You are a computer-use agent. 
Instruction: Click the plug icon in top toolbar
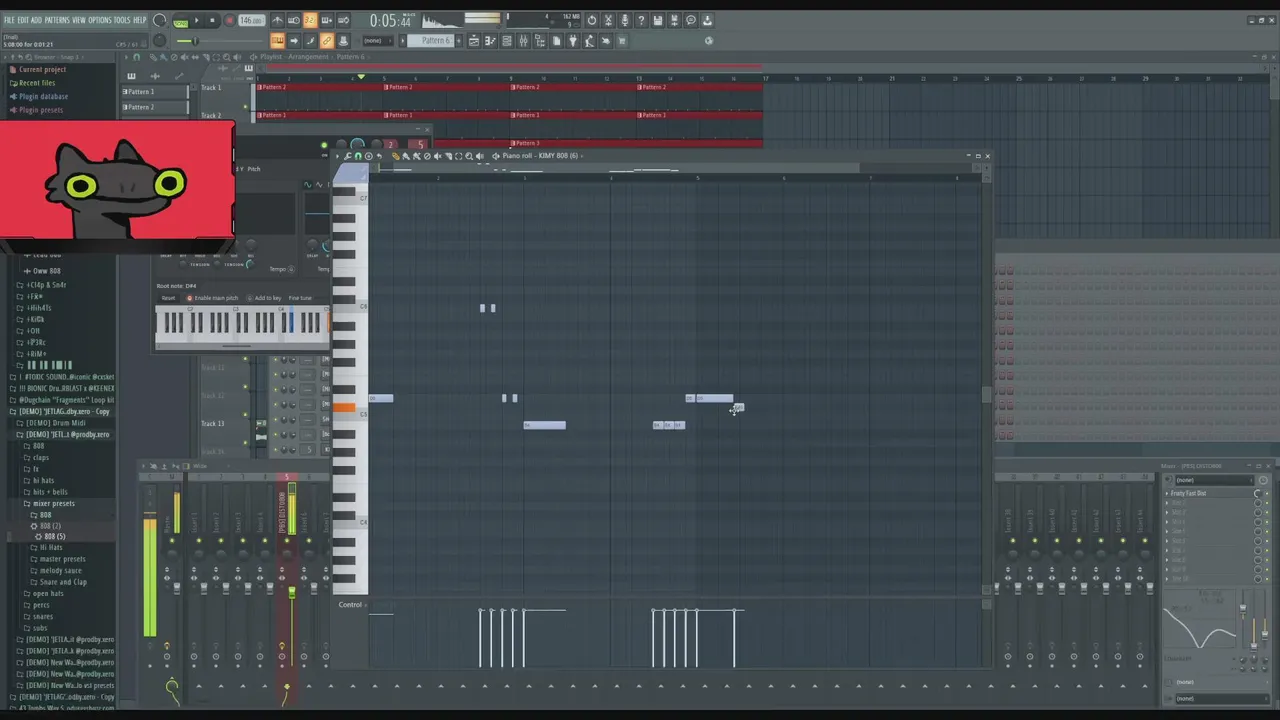(x=573, y=41)
